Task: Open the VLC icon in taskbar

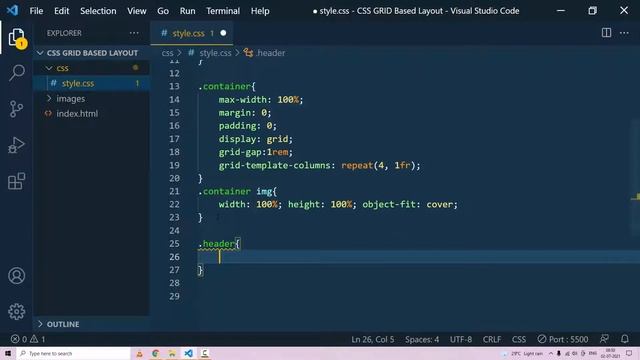Action: click(x=139, y=353)
